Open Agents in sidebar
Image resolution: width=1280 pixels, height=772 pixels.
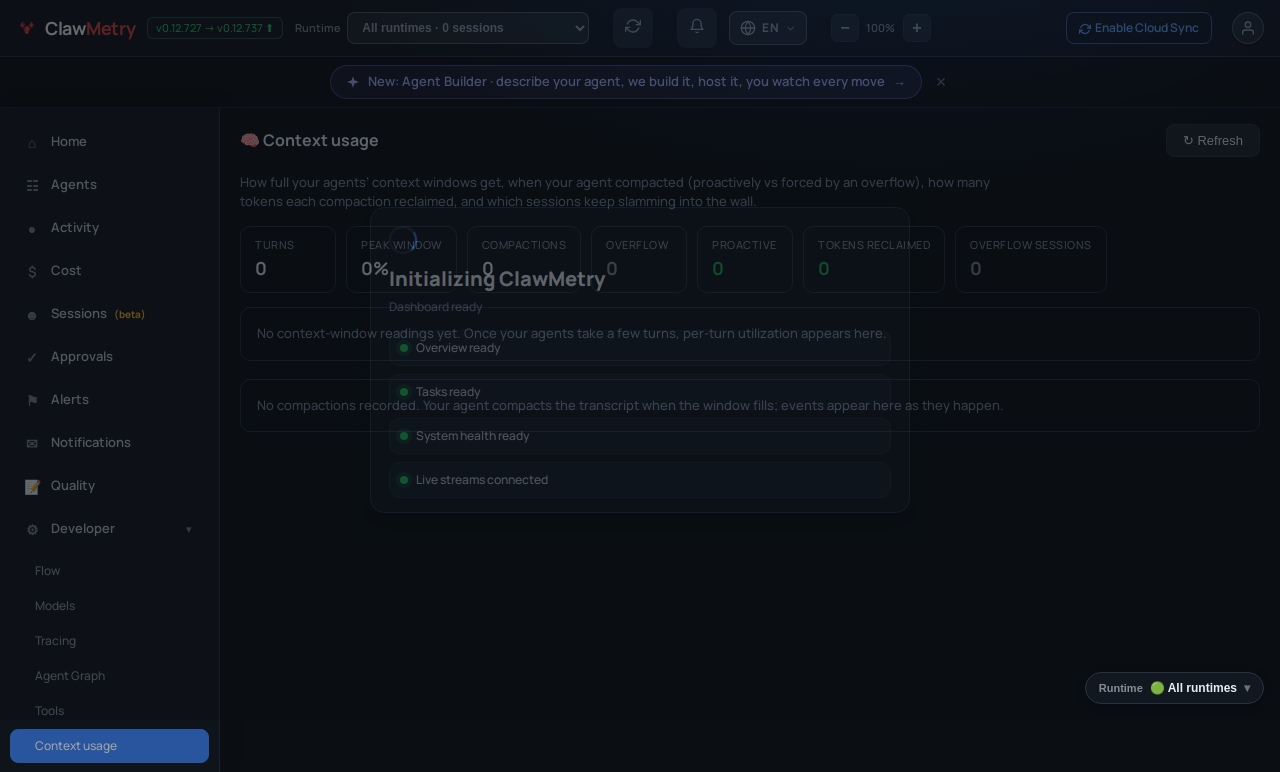point(110,185)
